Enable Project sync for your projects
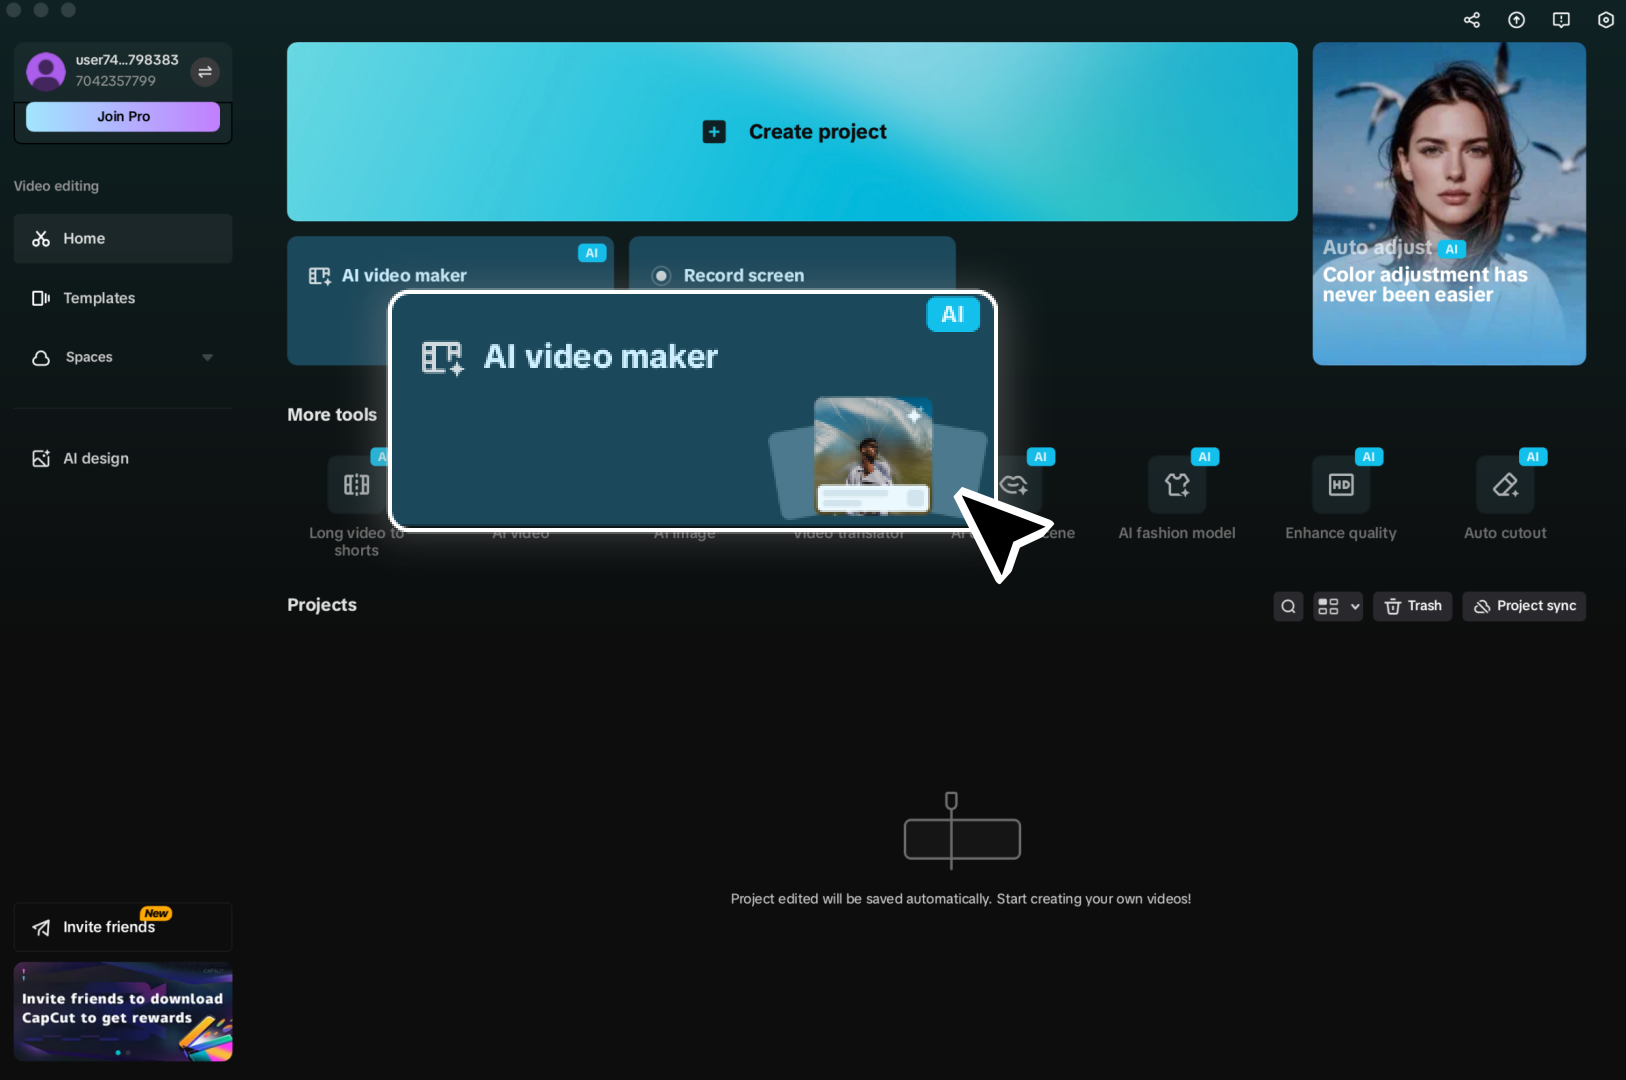 (1524, 606)
